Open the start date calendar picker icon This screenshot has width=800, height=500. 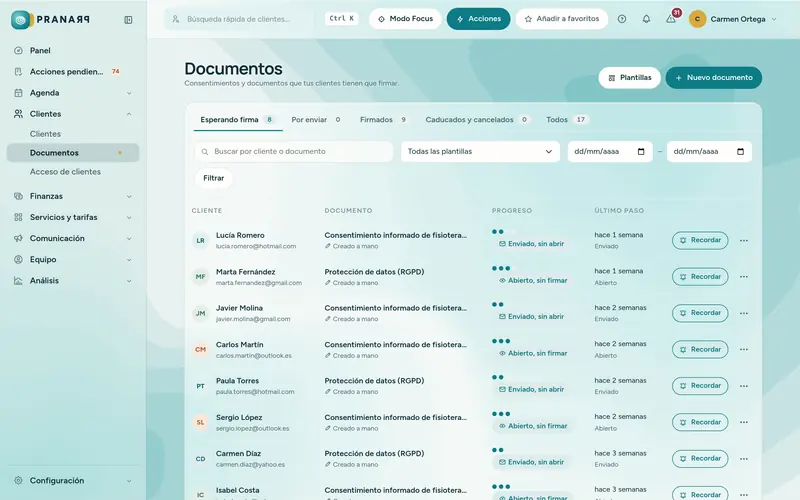click(641, 152)
